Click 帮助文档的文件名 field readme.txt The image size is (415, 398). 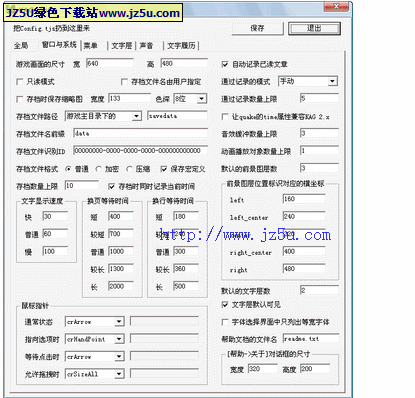pyautogui.click(x=311, y=339)
